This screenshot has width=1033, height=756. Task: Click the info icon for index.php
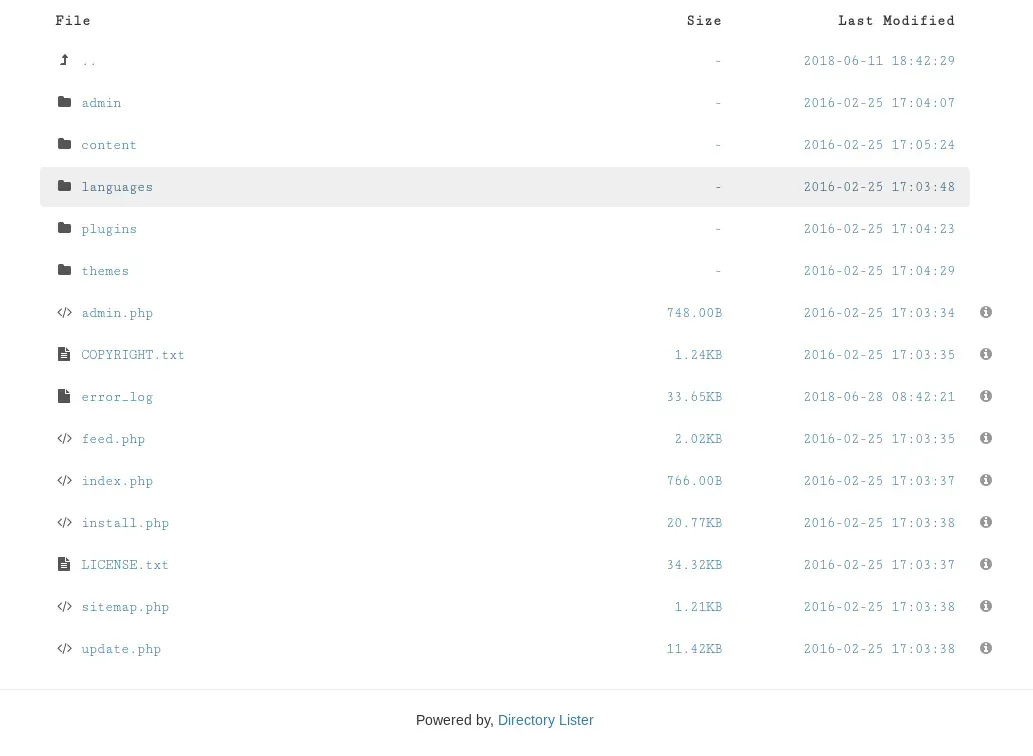pos(986,481)
